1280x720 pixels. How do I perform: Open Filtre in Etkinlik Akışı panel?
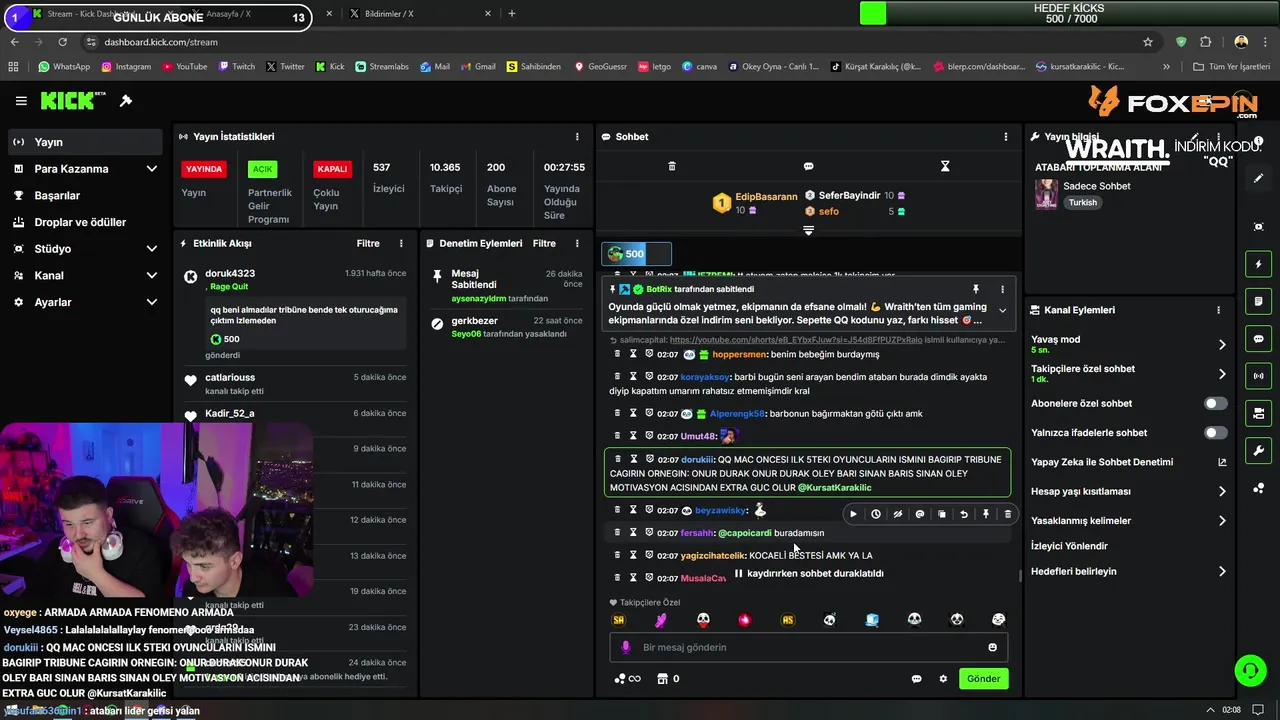[368, 243]
